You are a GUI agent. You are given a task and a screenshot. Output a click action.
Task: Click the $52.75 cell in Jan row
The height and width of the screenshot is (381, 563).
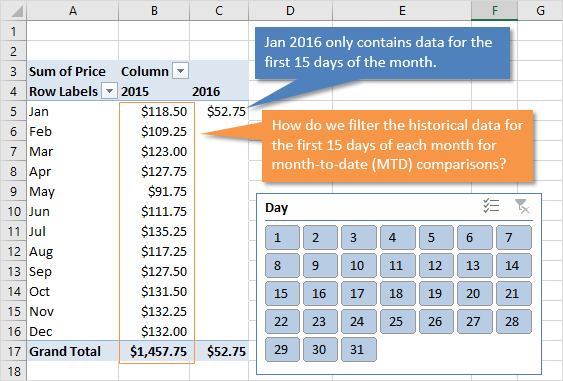[x=219, y=111]
